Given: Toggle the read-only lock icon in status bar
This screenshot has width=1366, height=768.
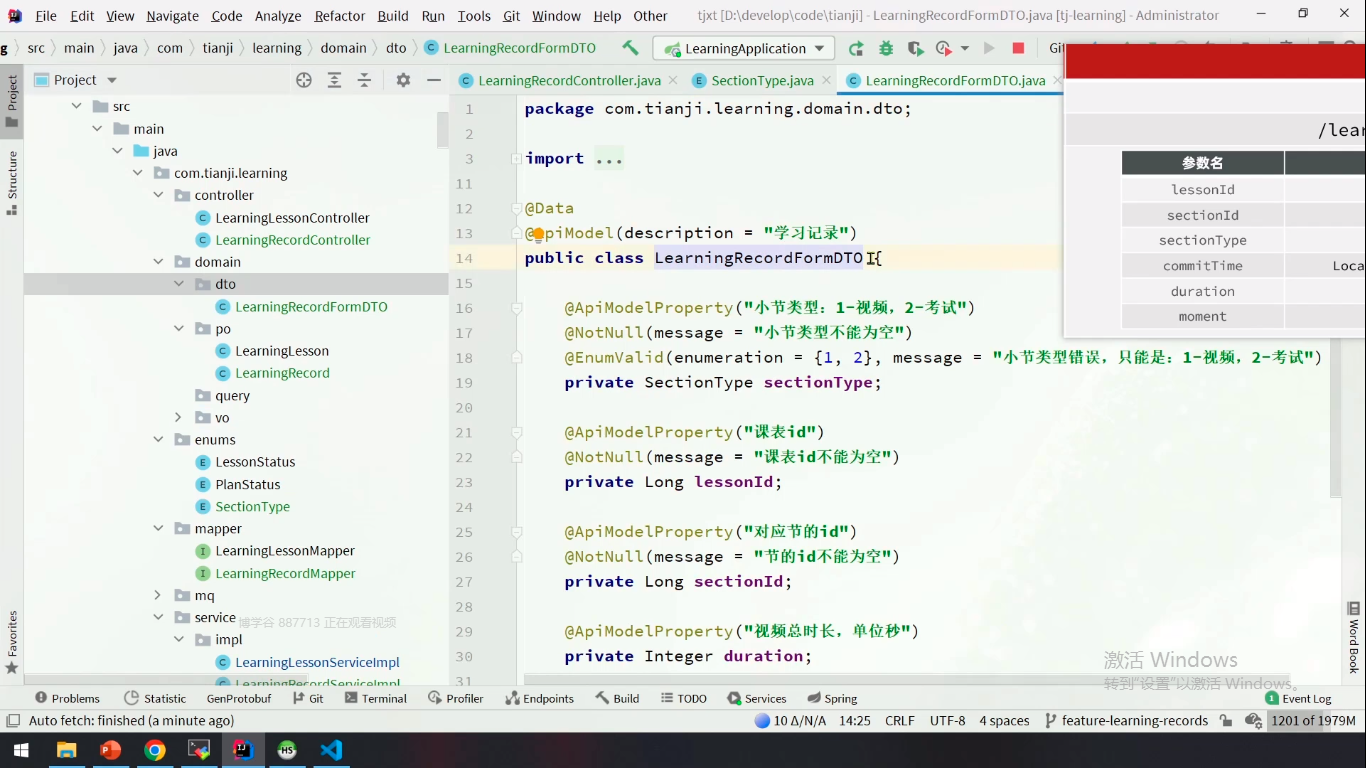Looking at the screenshot, I should (x=1227, y=720).
